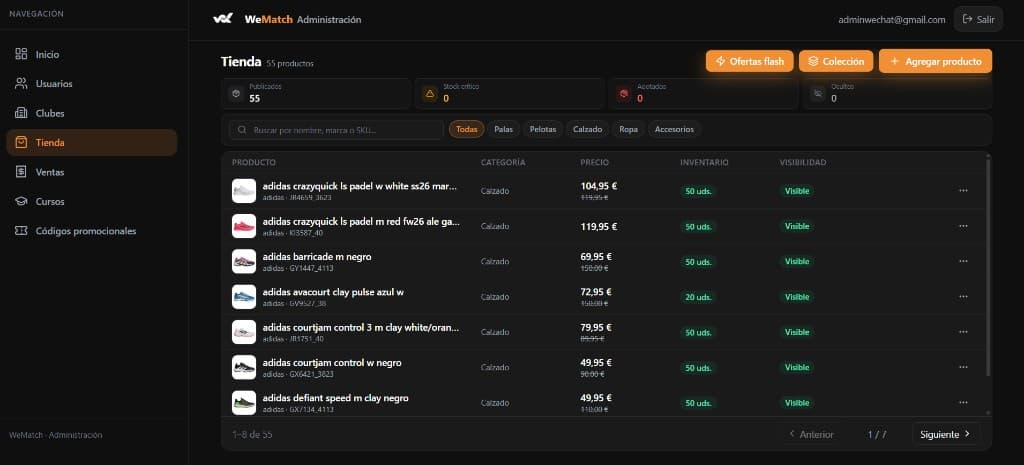The width and height of the screenshot is (1024, 465).
Task: Click thumbnail of crazyquick ls padel w white
Action: (x=244, y=191)
